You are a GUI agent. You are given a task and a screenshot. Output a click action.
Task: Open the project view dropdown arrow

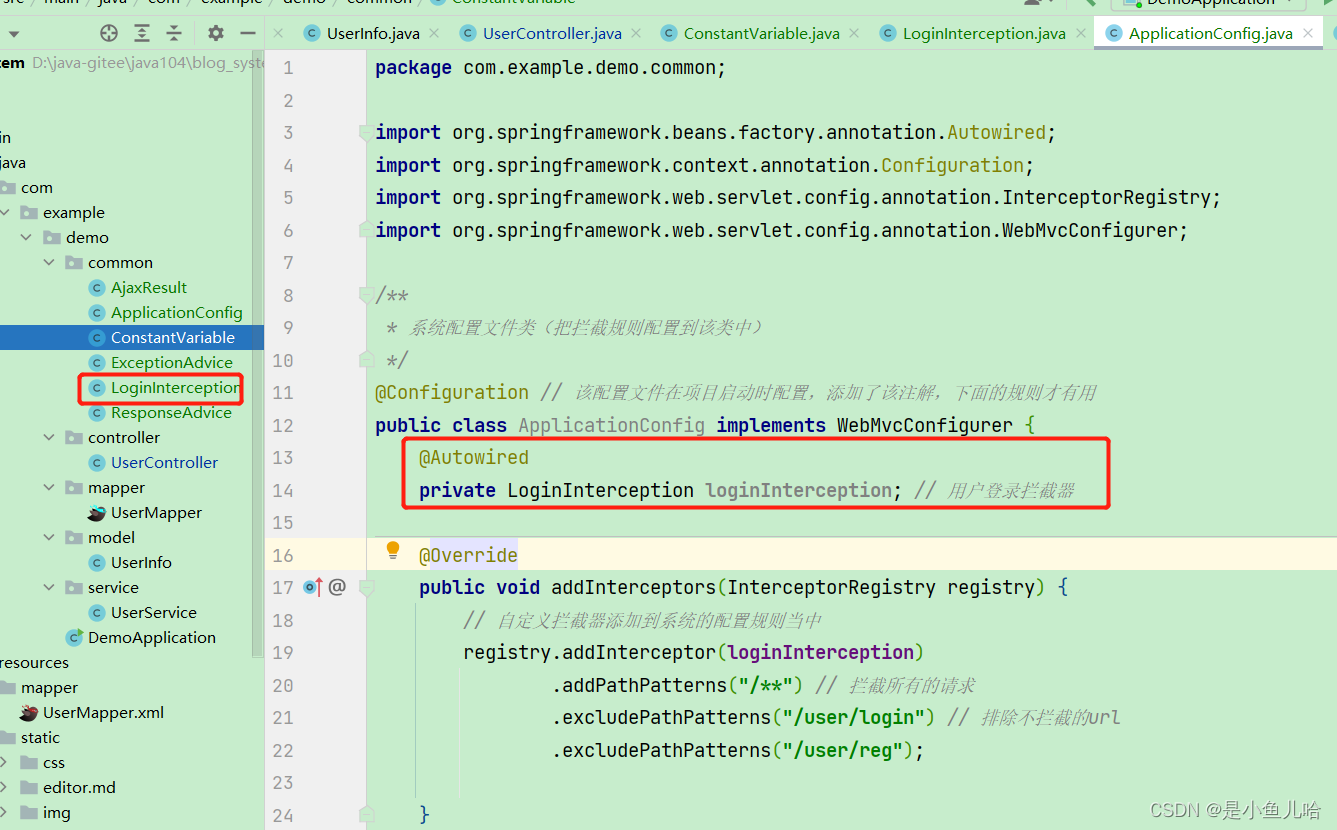tap(14, 34)
